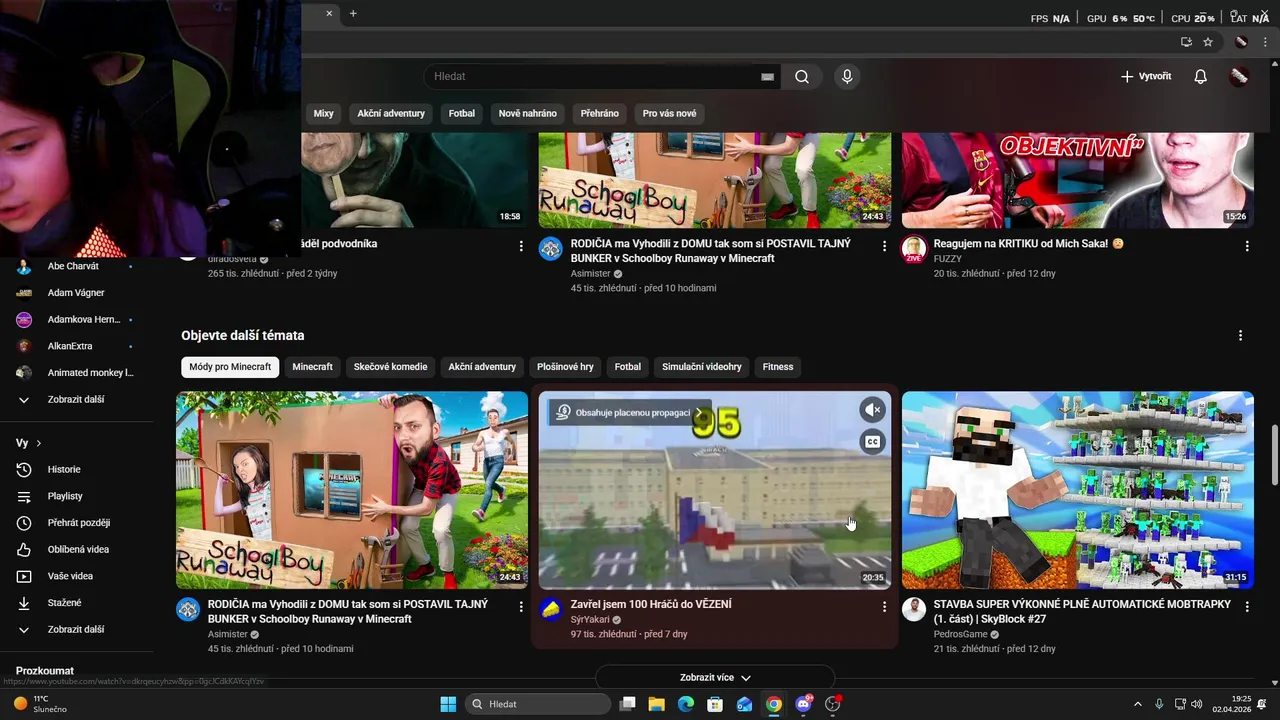Select the Pro vás nové chip
The height and width of the screenshot is (720, 1280).
pyautogui.click(x=670, y=113)
